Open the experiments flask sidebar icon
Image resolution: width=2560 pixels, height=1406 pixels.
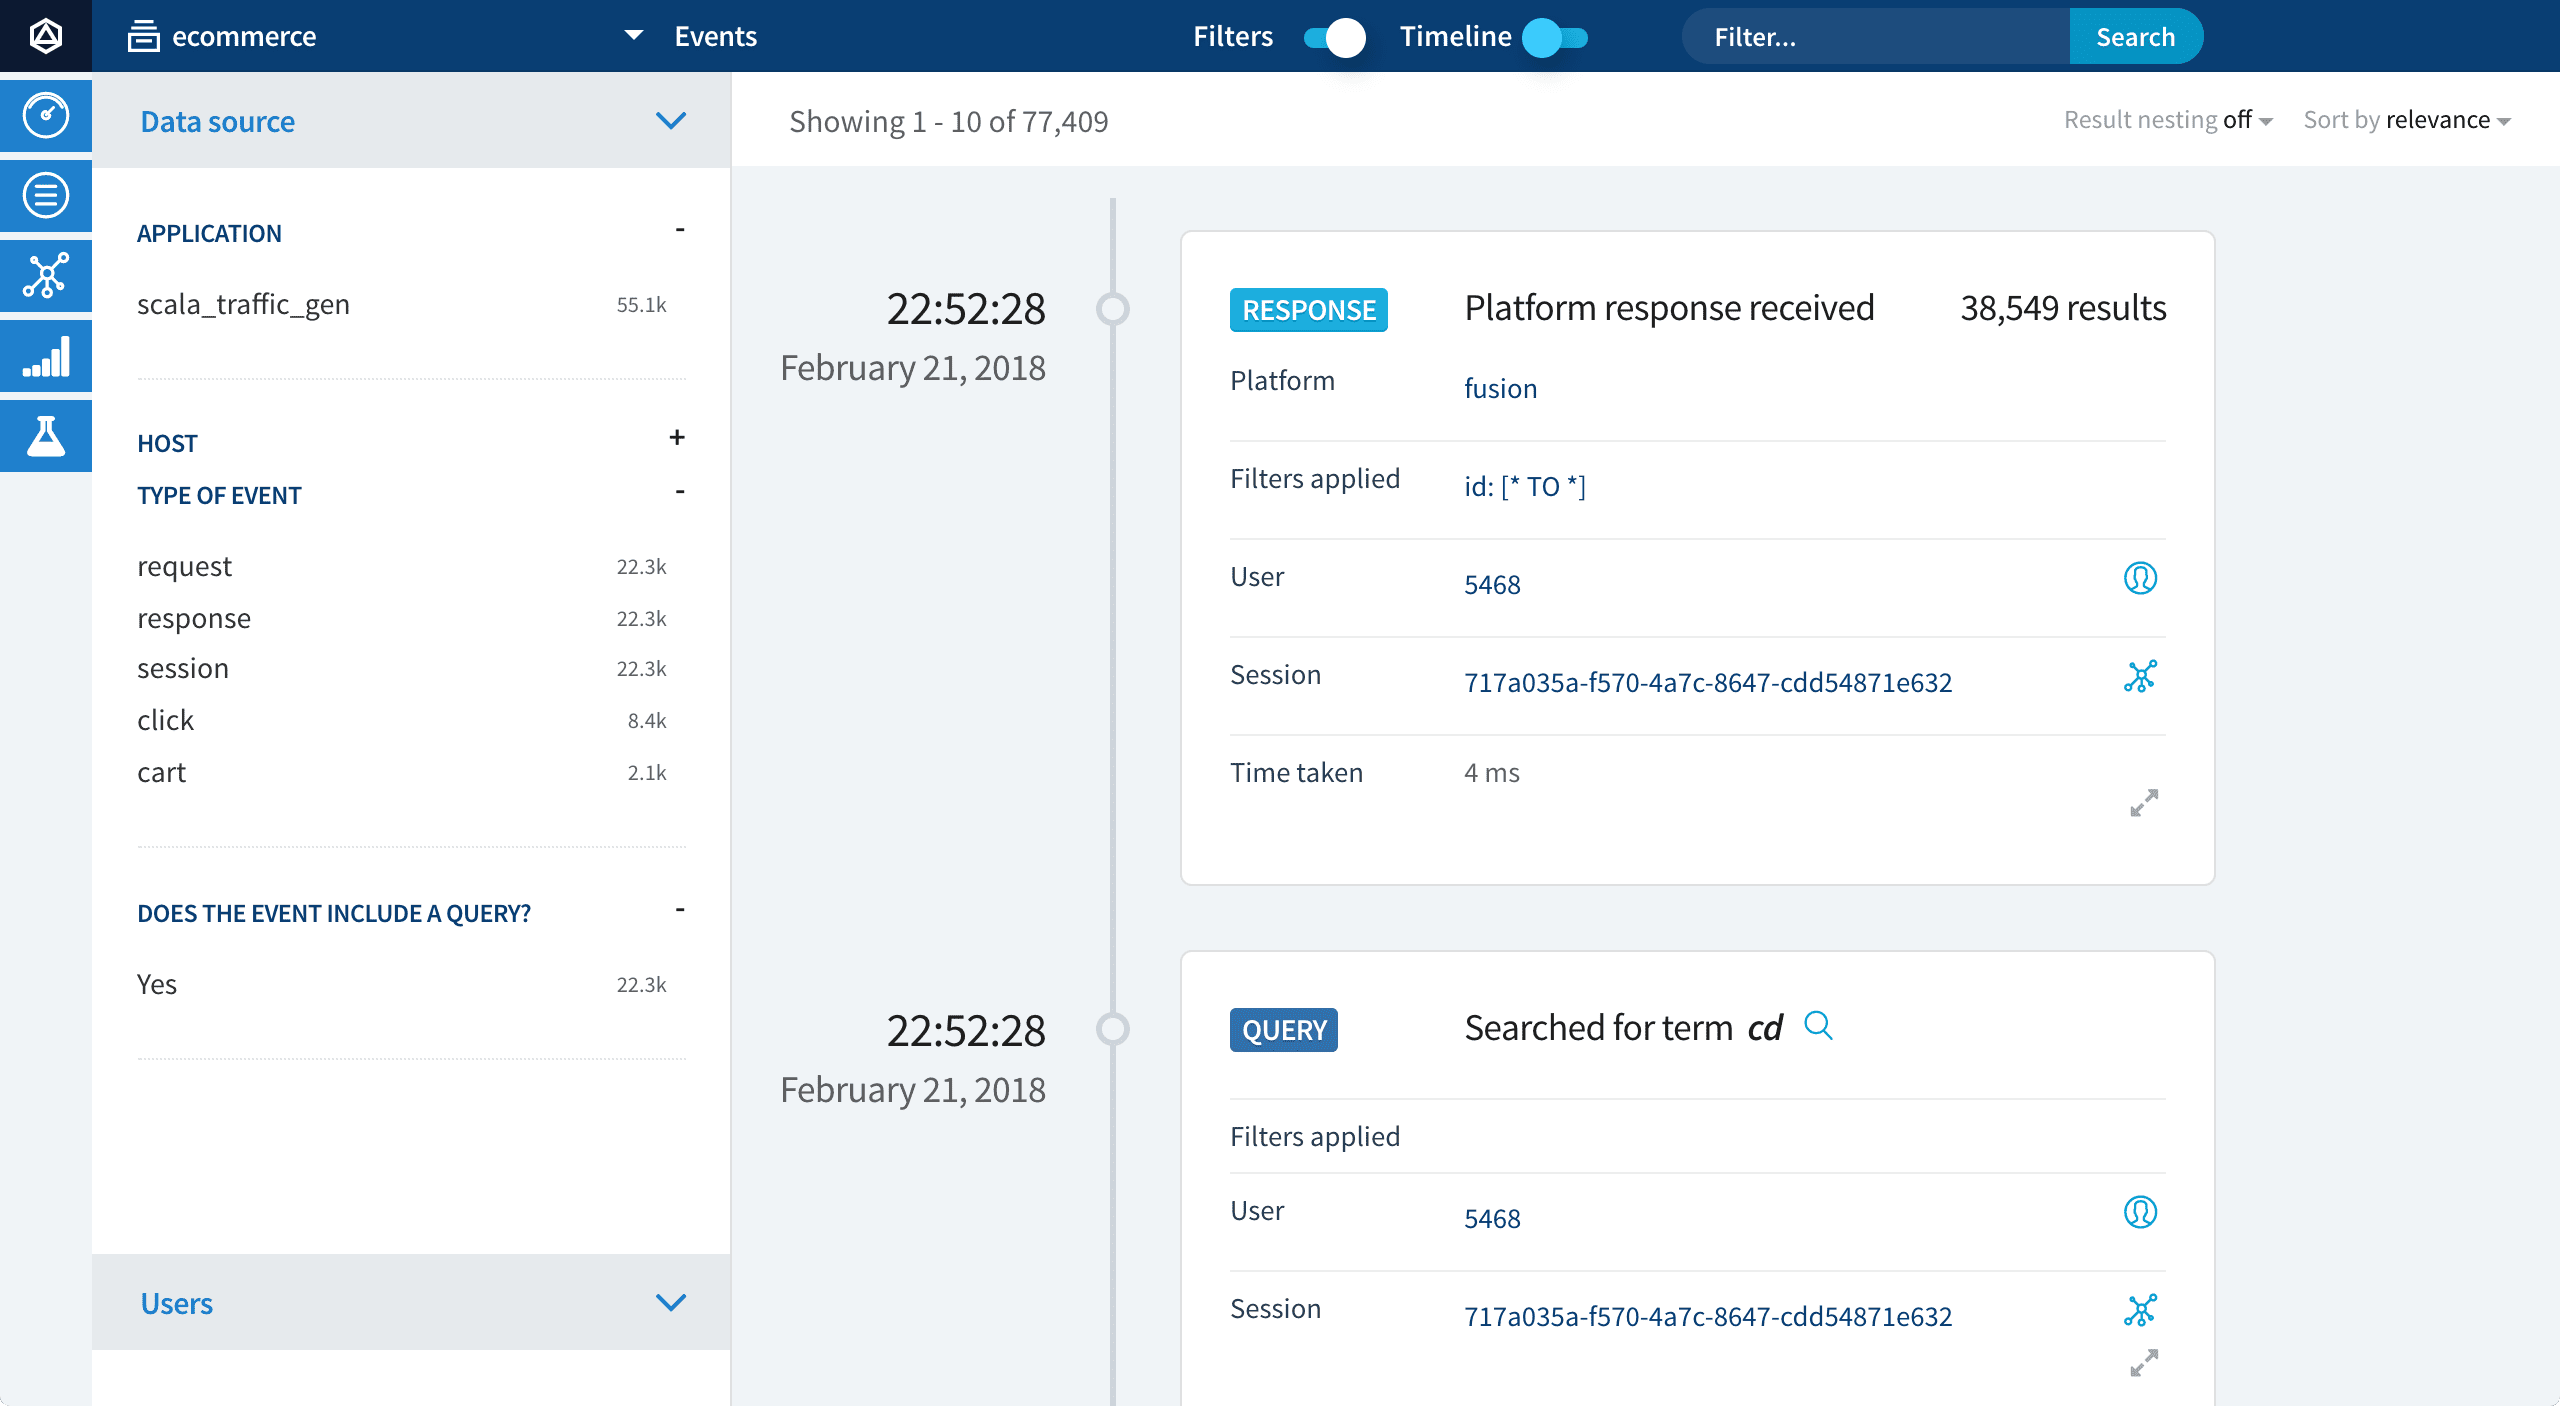pos(46,435)
